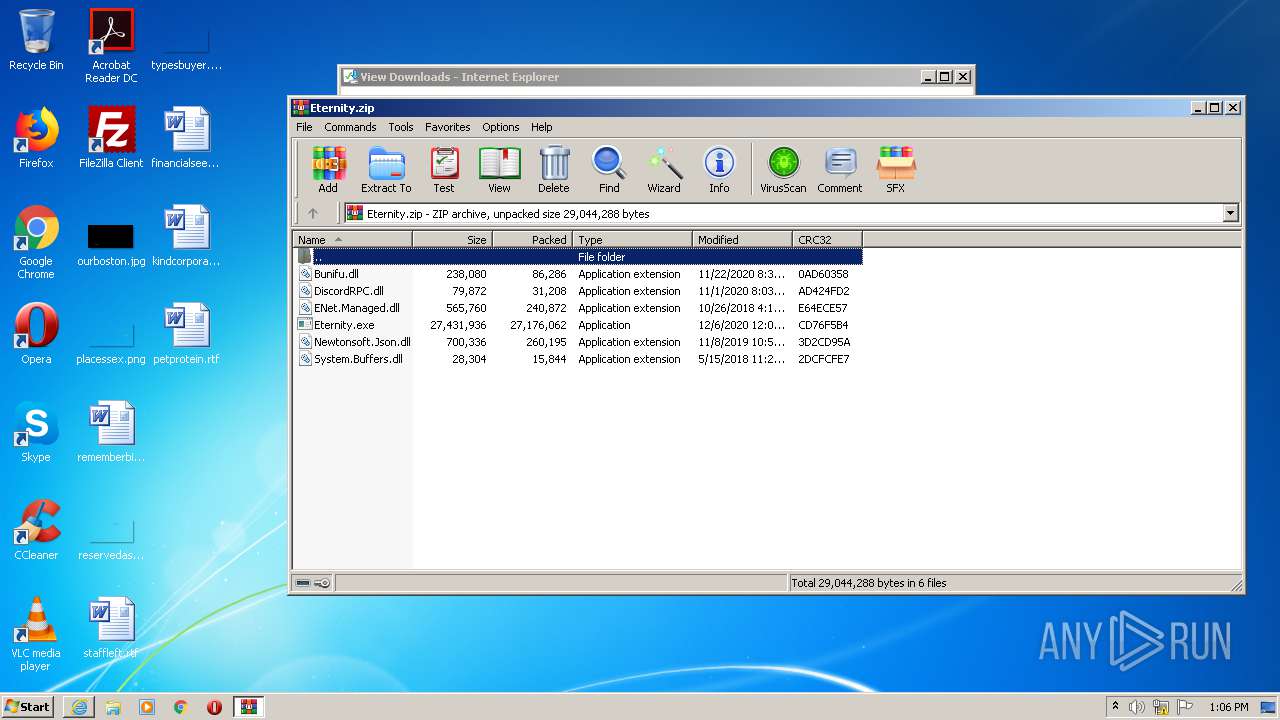
Task: Select the Acrobat Reader DC desktop icon
Action: click(111, 46)
